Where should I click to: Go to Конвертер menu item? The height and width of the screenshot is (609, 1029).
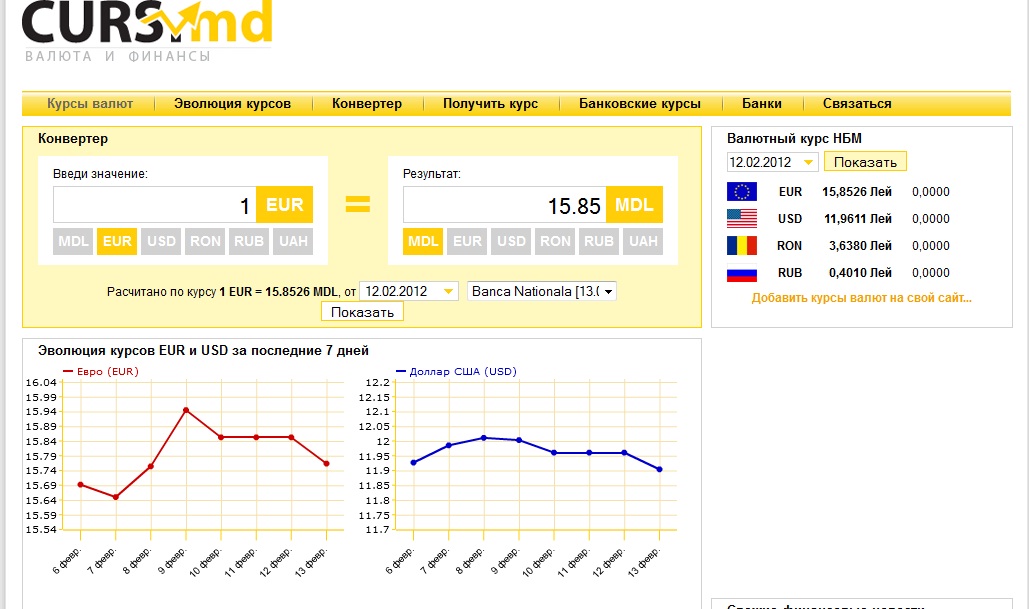click(367, 104)
